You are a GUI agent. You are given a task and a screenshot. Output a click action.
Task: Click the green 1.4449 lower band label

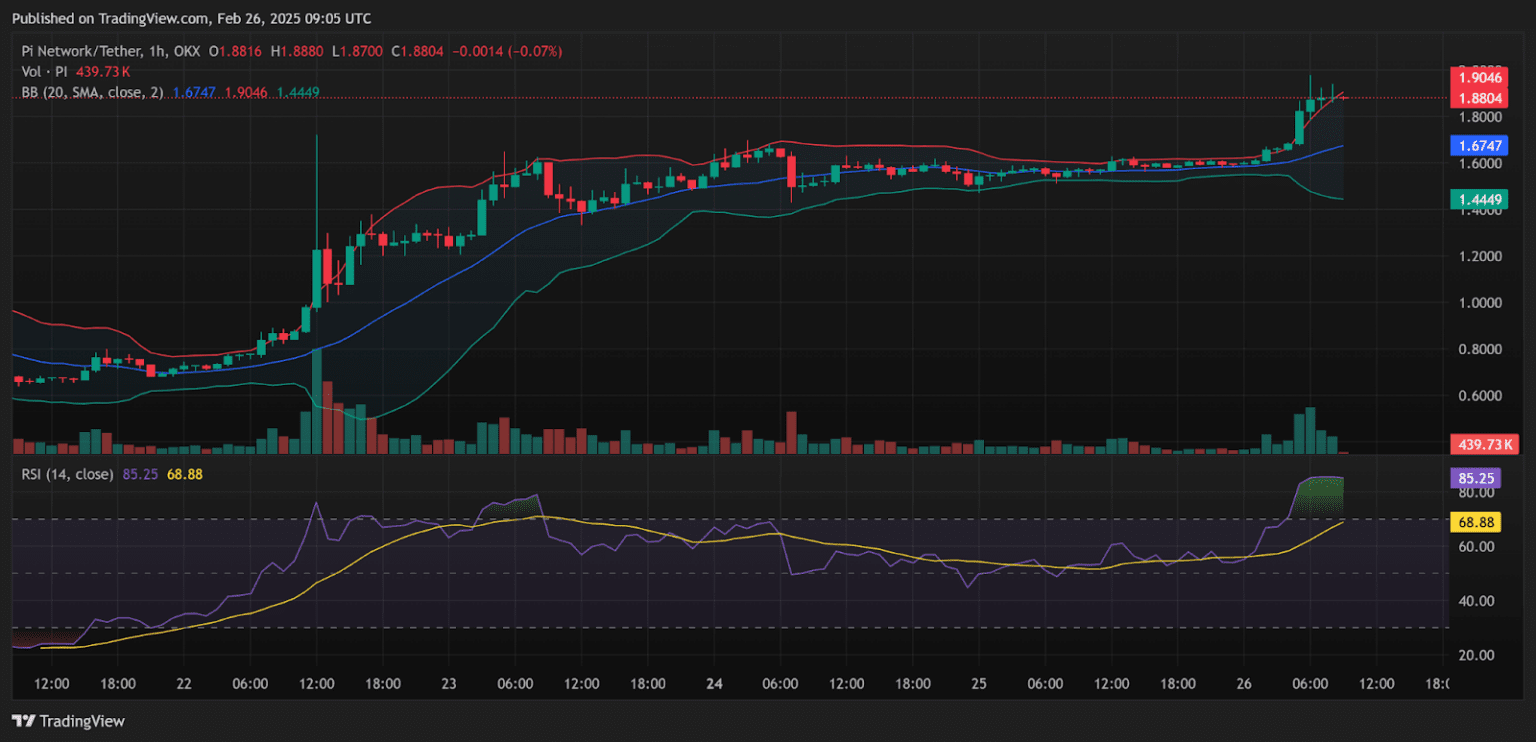[x=1480, y=199]
